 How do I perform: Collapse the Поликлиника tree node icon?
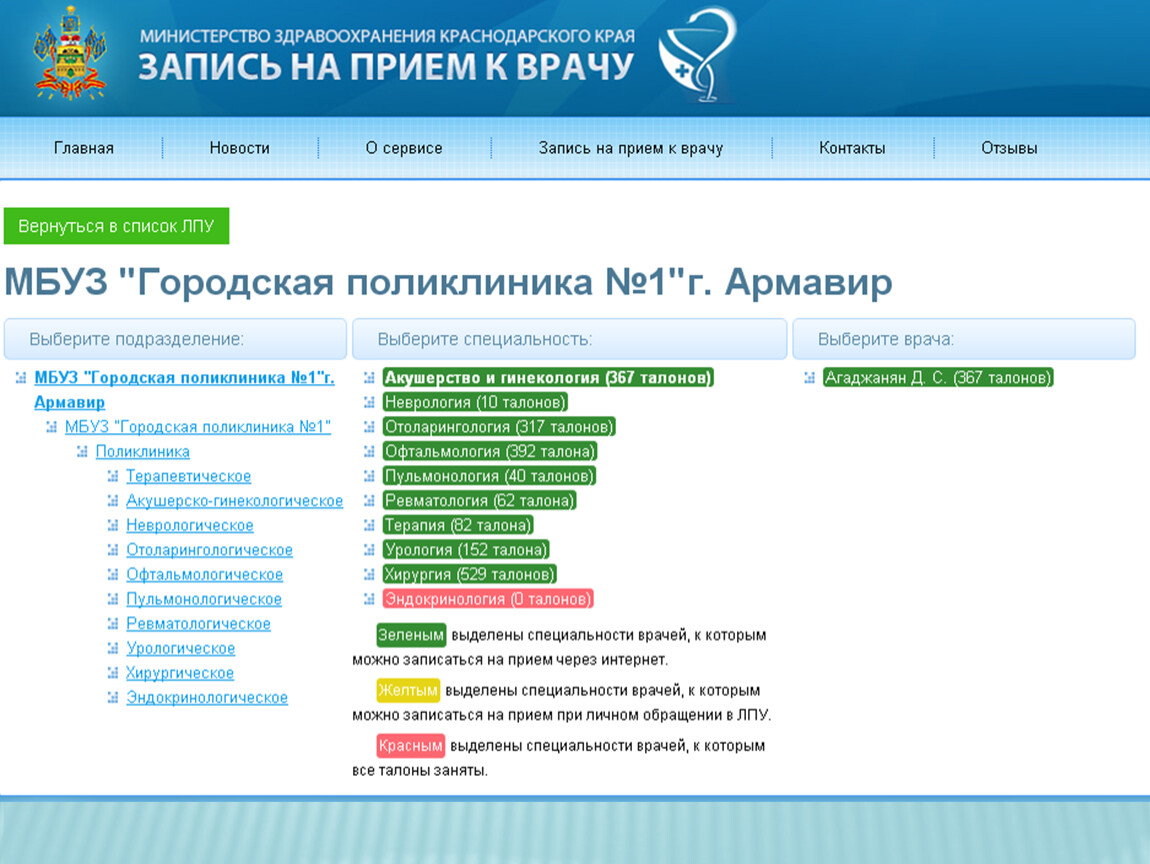click(82, 452)
